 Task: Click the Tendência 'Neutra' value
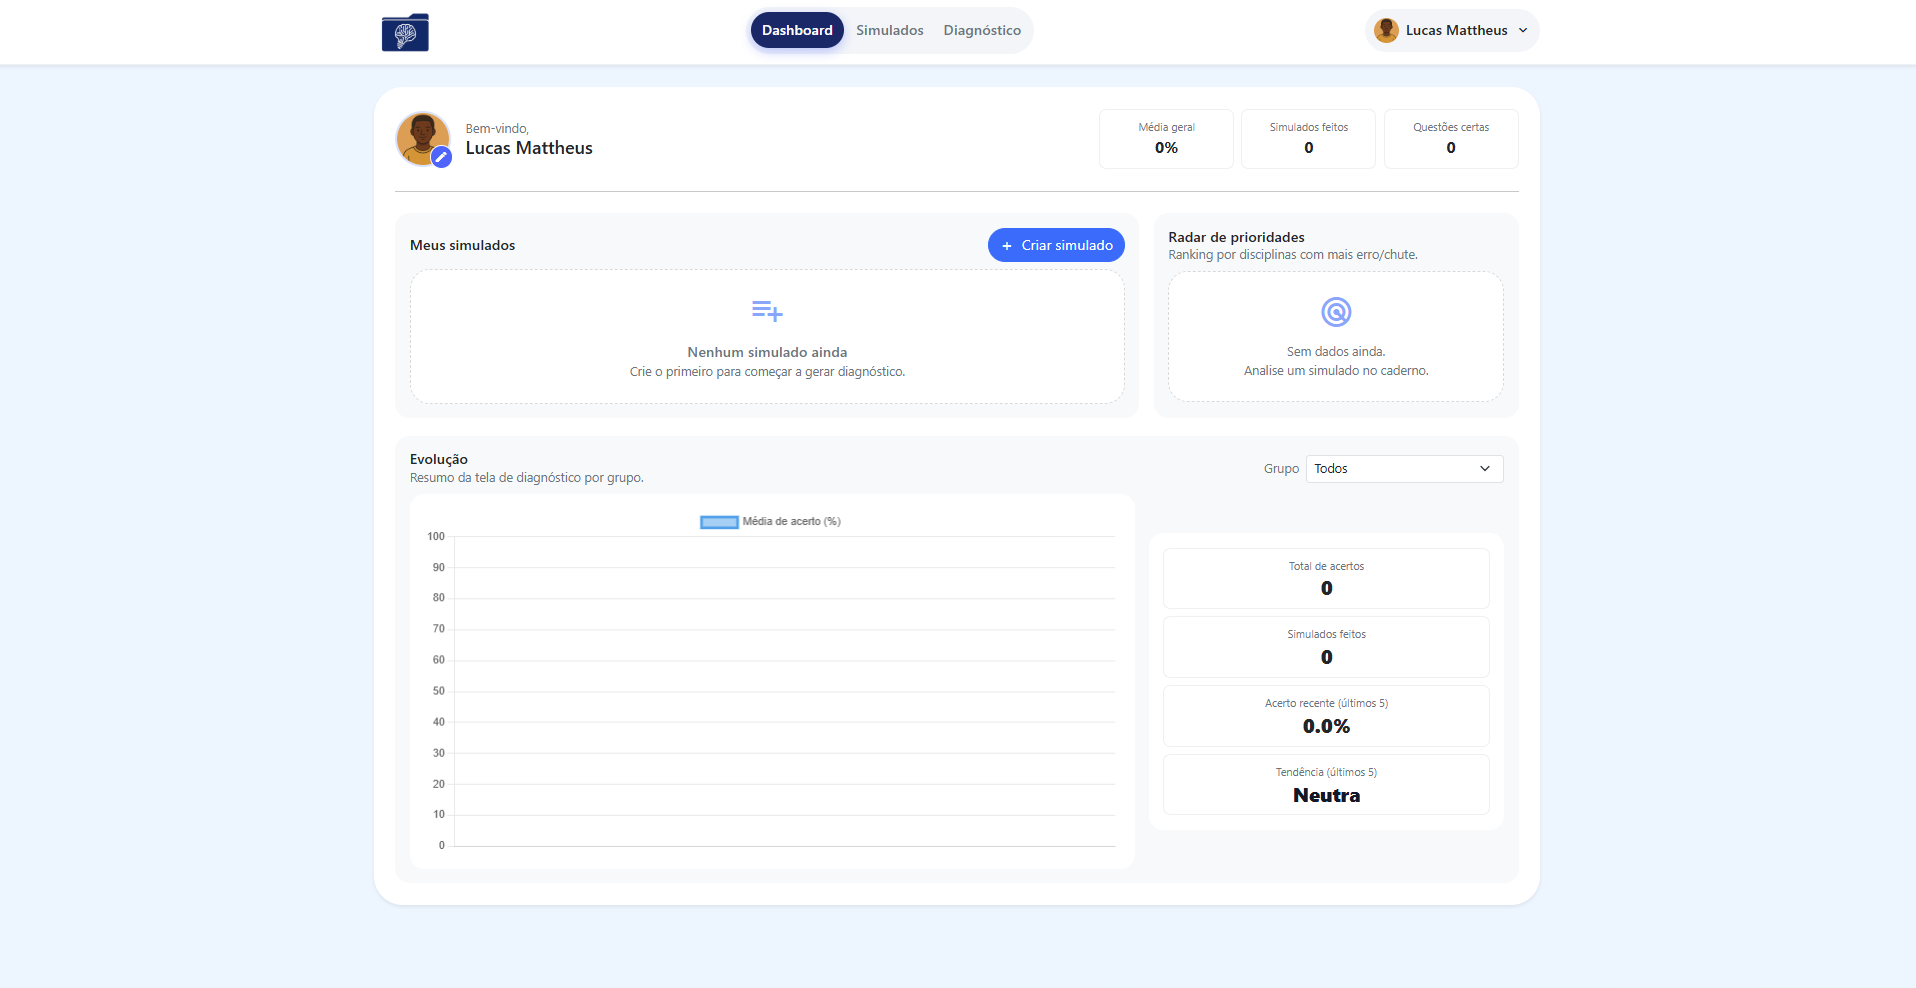coord(1326,796)
